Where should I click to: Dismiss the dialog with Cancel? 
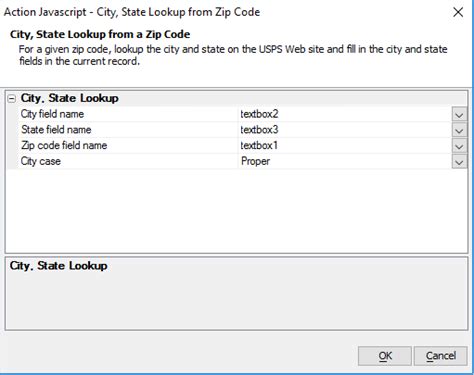pos(440,356)
